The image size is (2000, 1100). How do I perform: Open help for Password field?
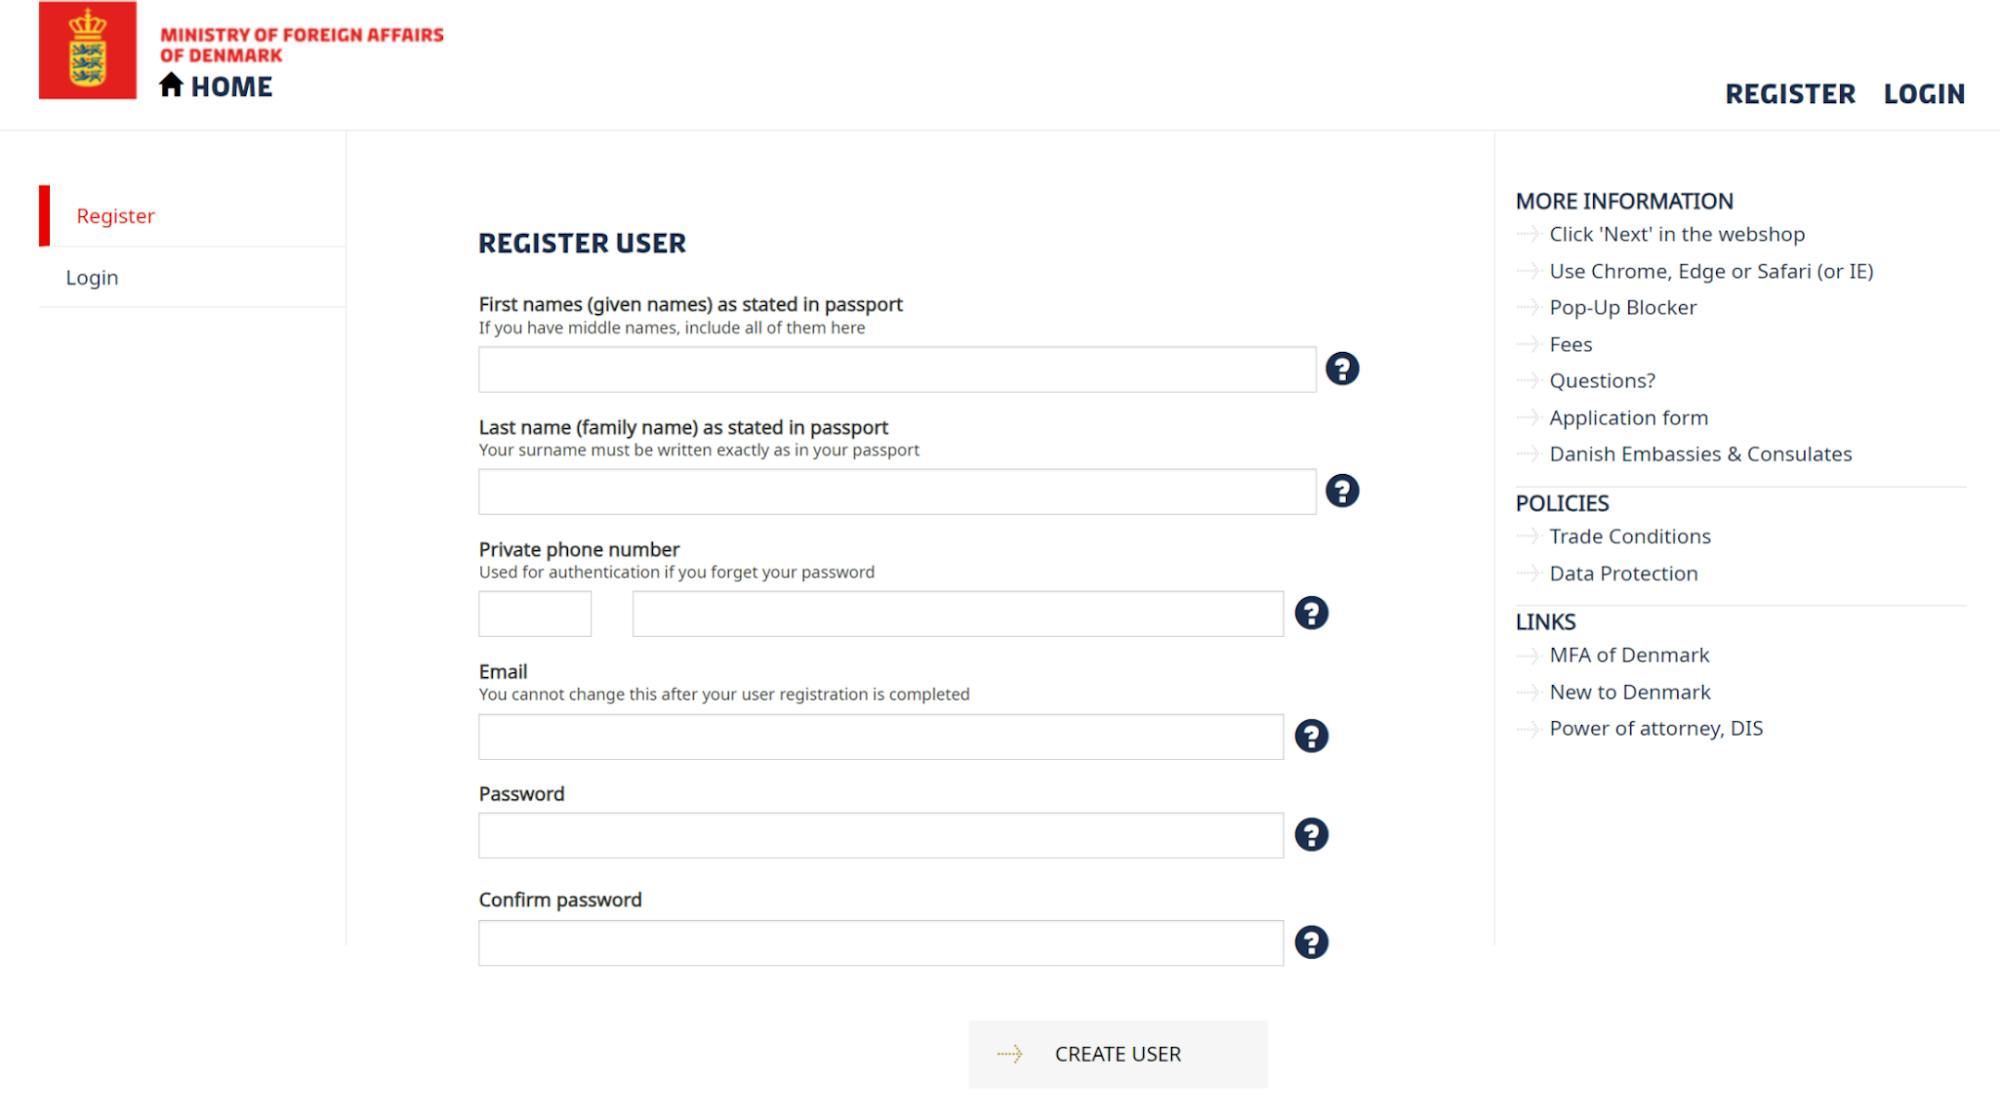(x=1313, y=834)
